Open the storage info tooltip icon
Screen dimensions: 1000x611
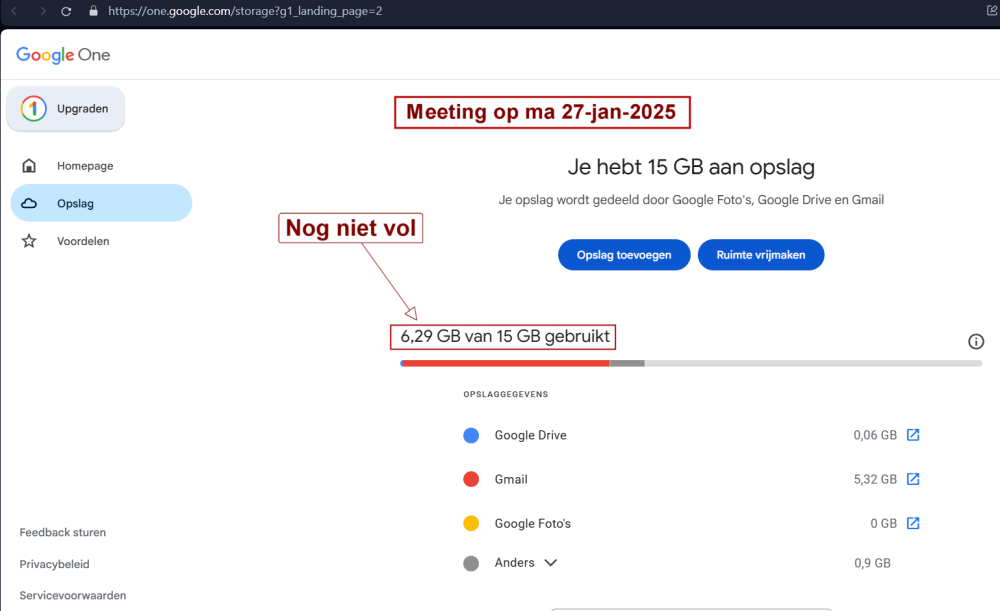pyautogui.click(x=976, y=341)
